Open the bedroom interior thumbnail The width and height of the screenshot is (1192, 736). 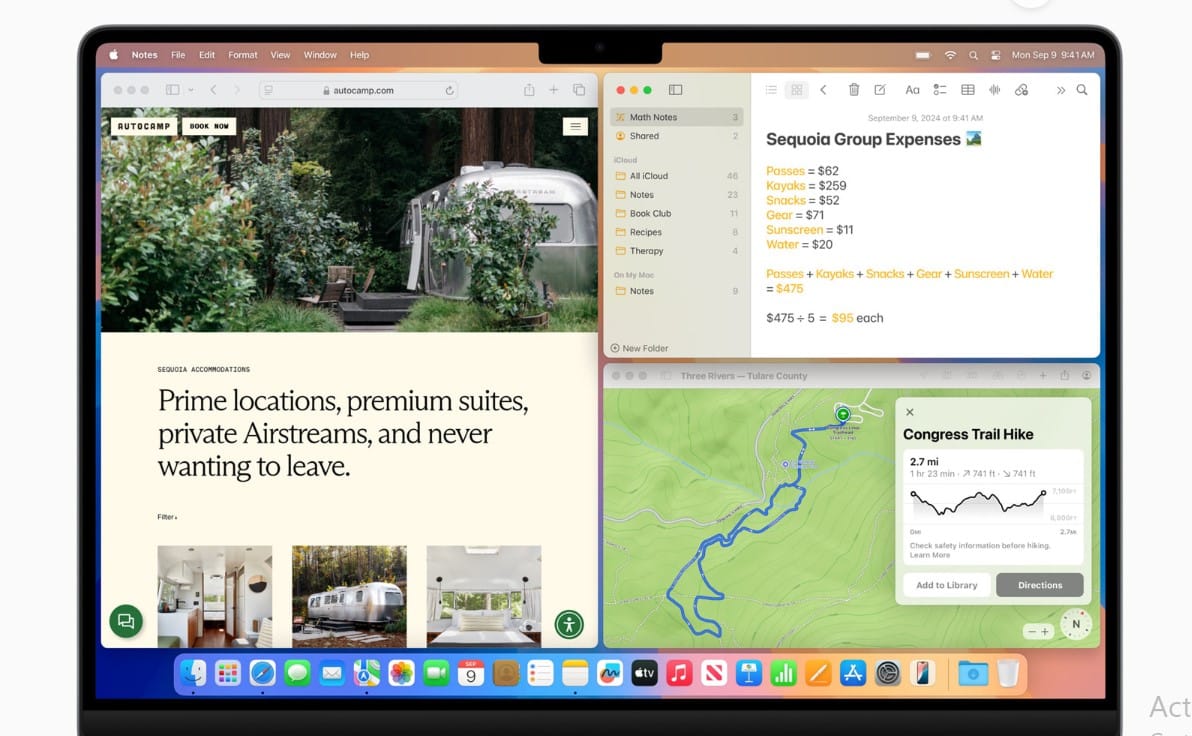[x=483, y=596]
